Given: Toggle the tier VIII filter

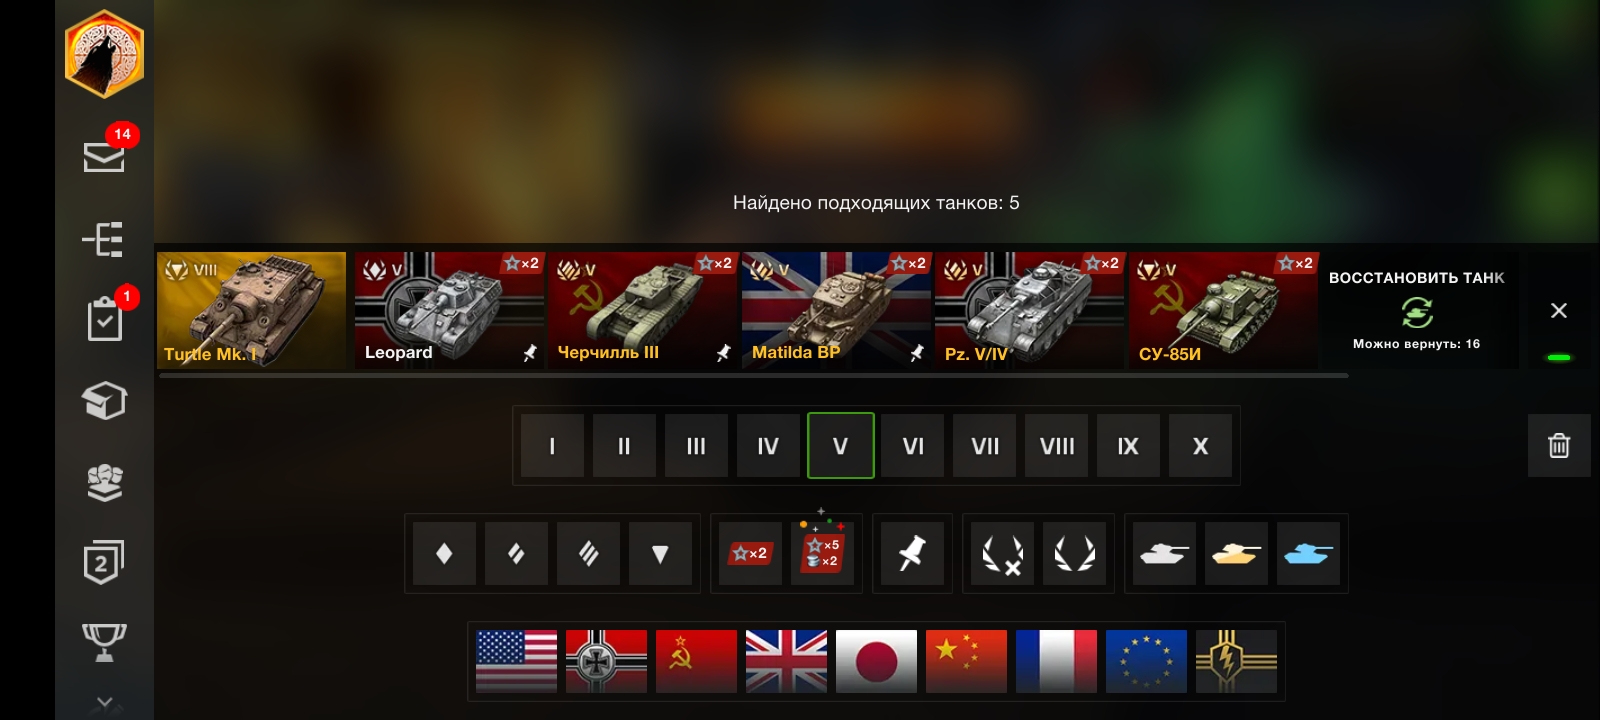Looking at the screenshot, I should coord(1057,446).
